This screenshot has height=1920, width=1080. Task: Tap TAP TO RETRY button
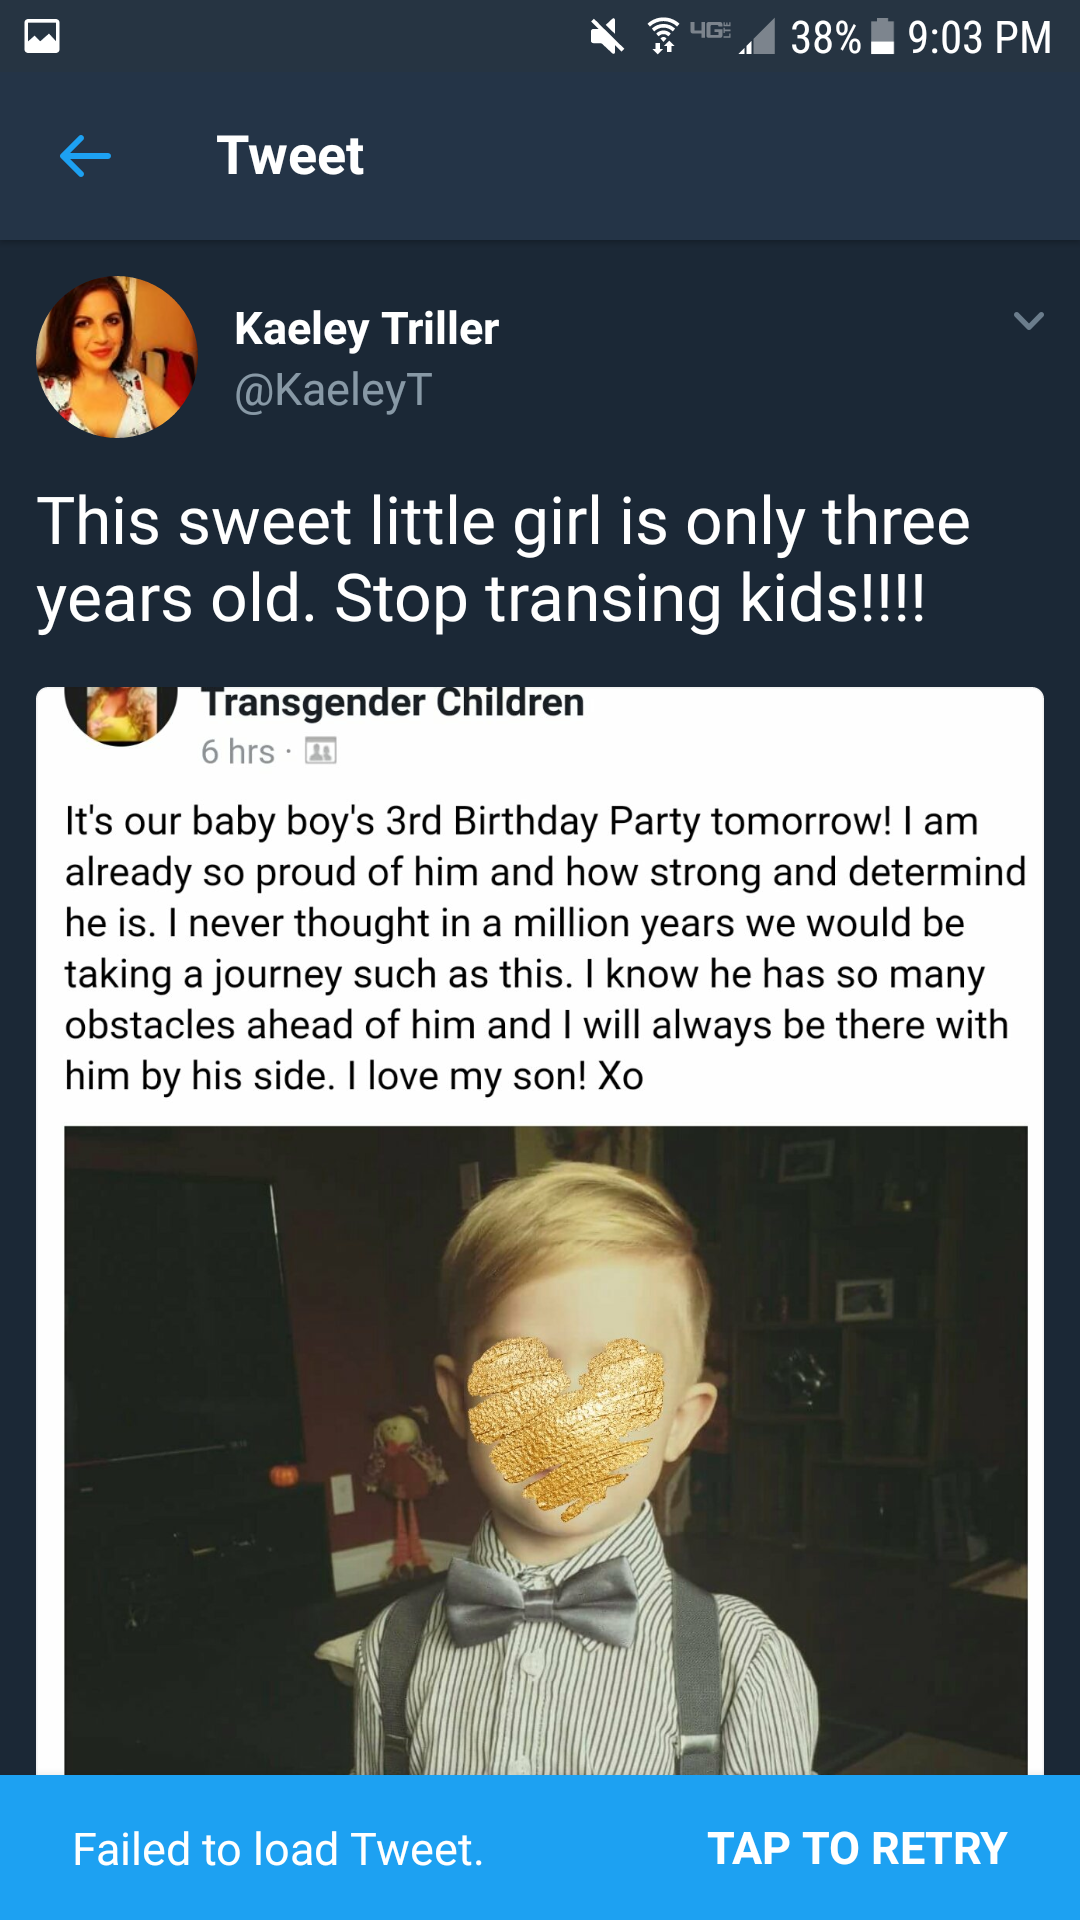coord(857,1848)
